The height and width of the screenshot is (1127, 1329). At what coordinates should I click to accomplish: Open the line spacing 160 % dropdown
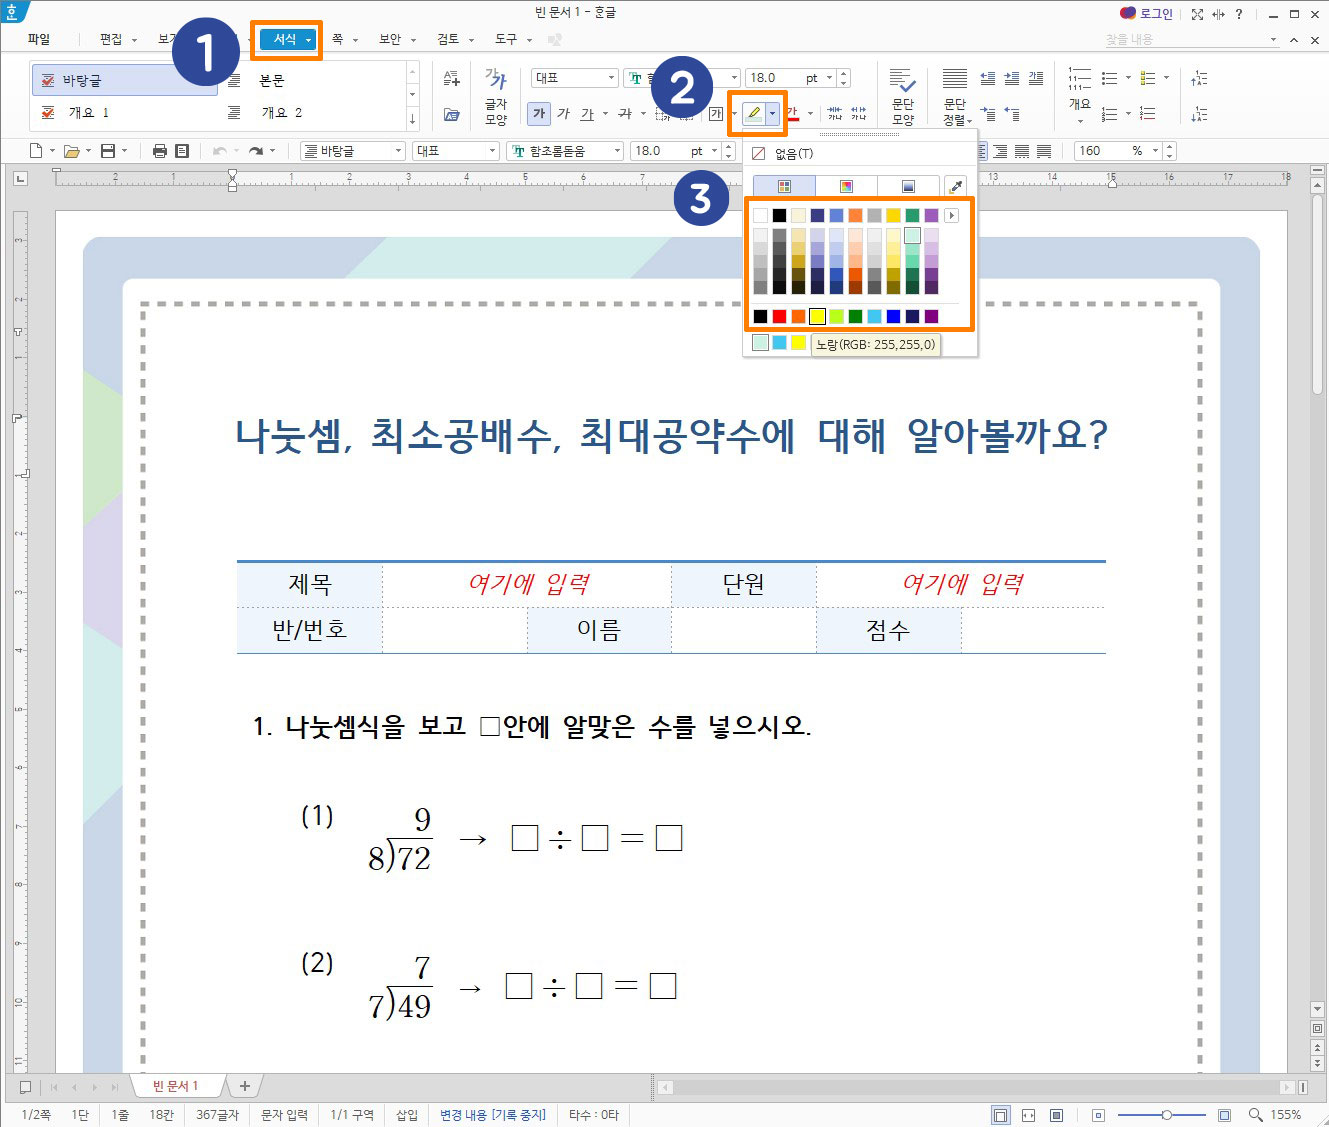point(1155,151)
